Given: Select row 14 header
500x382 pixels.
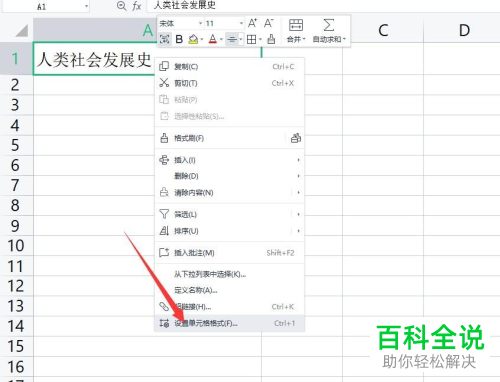Looking at the screenshot, I should [16, 326].
